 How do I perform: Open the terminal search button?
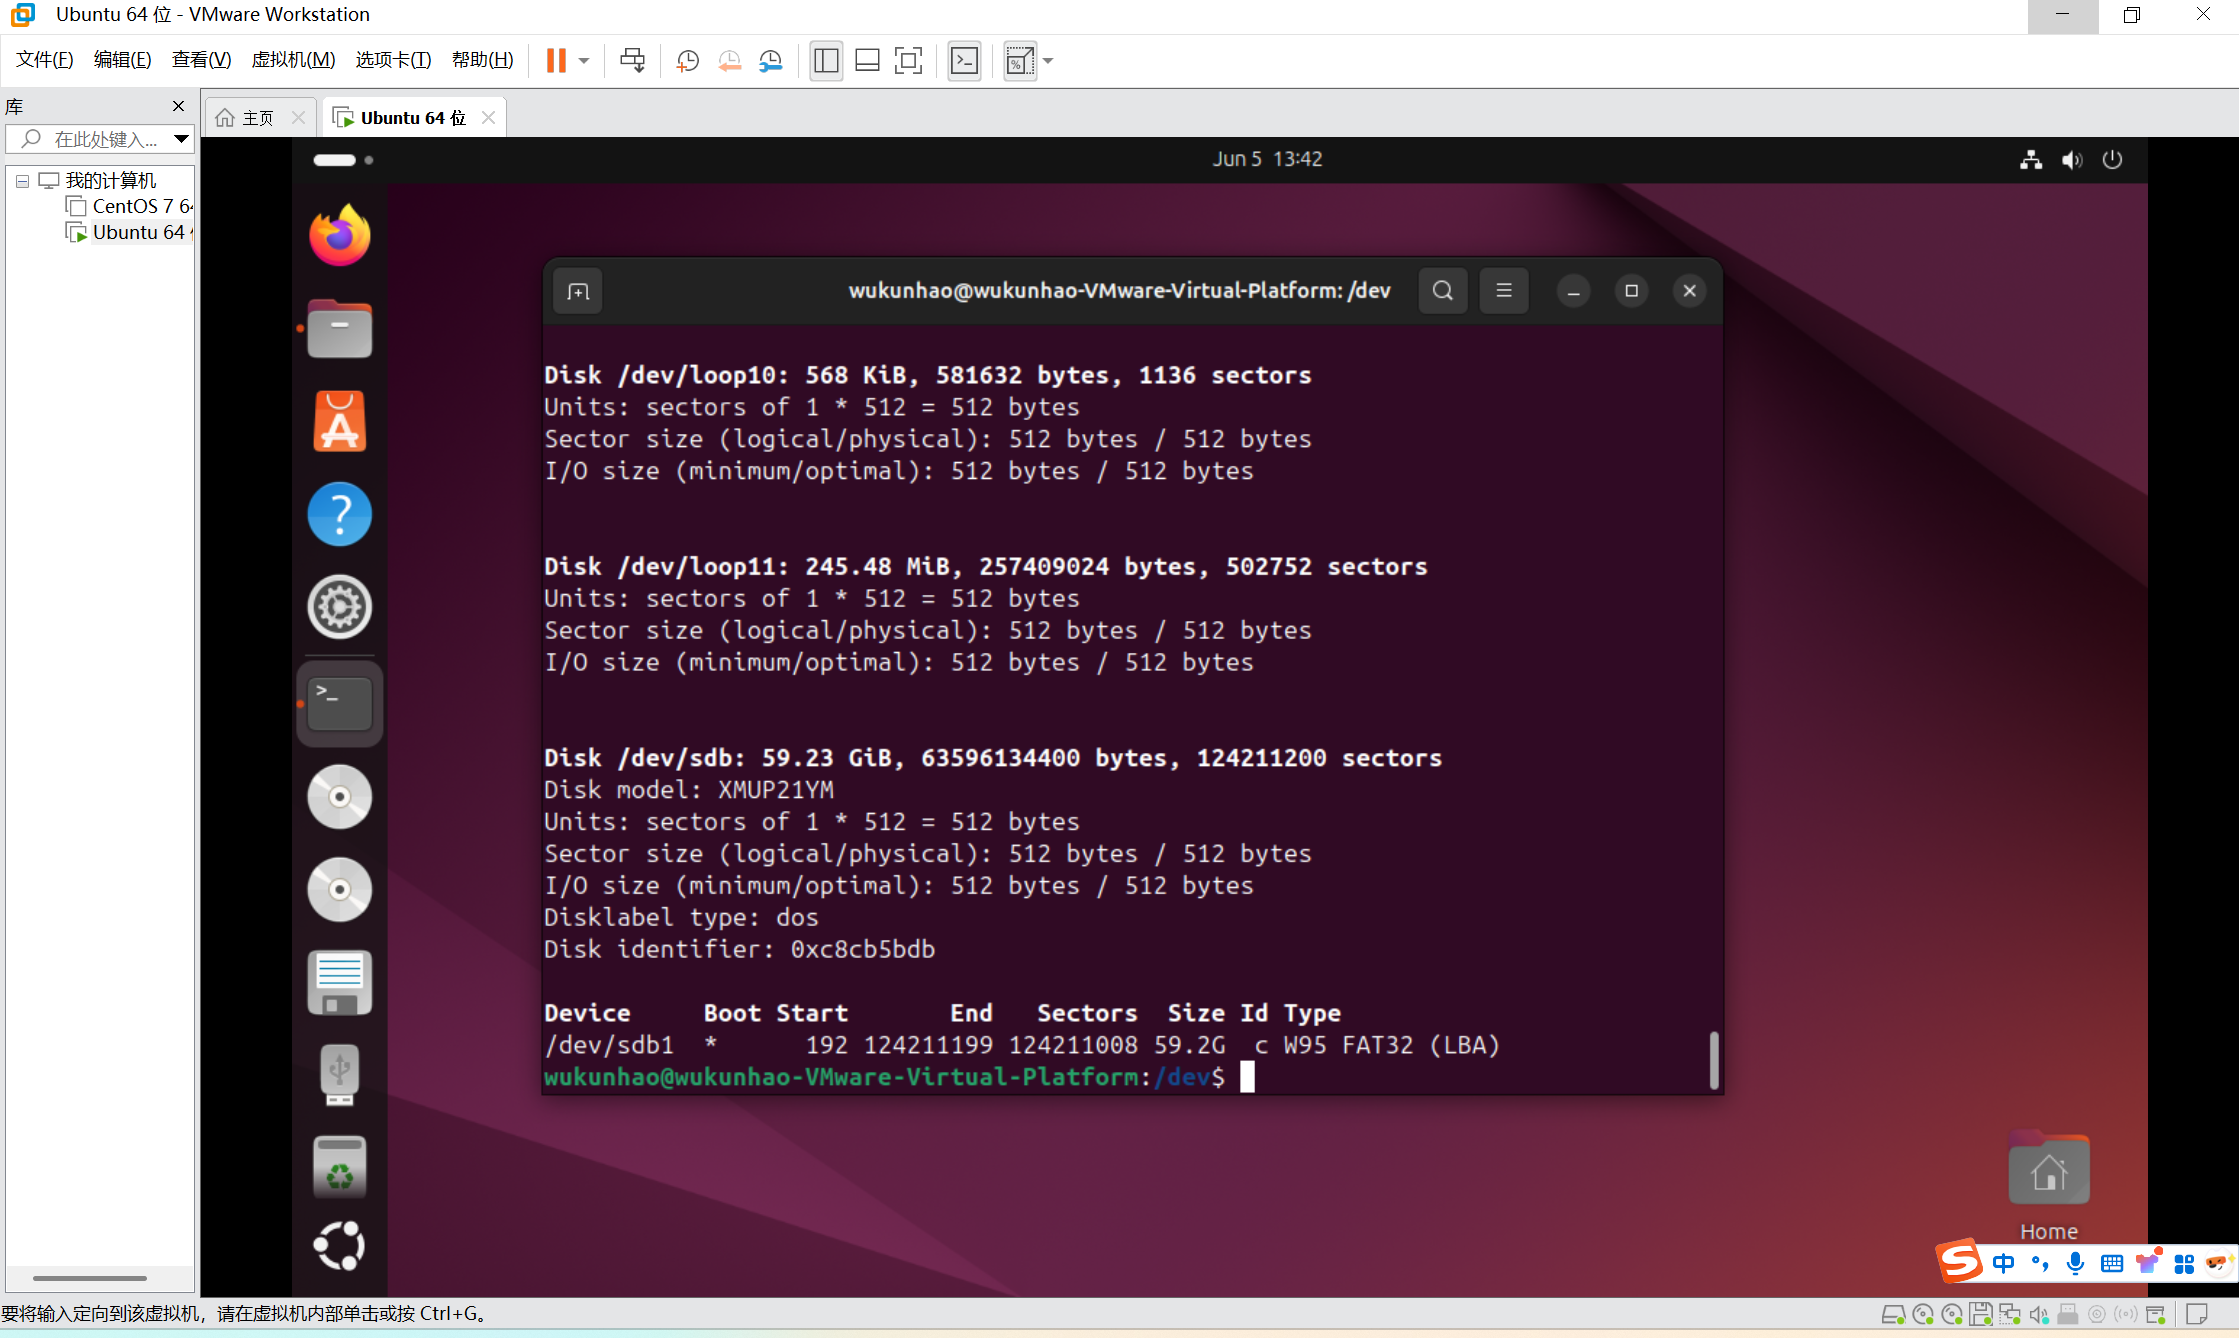point(1442,291)
